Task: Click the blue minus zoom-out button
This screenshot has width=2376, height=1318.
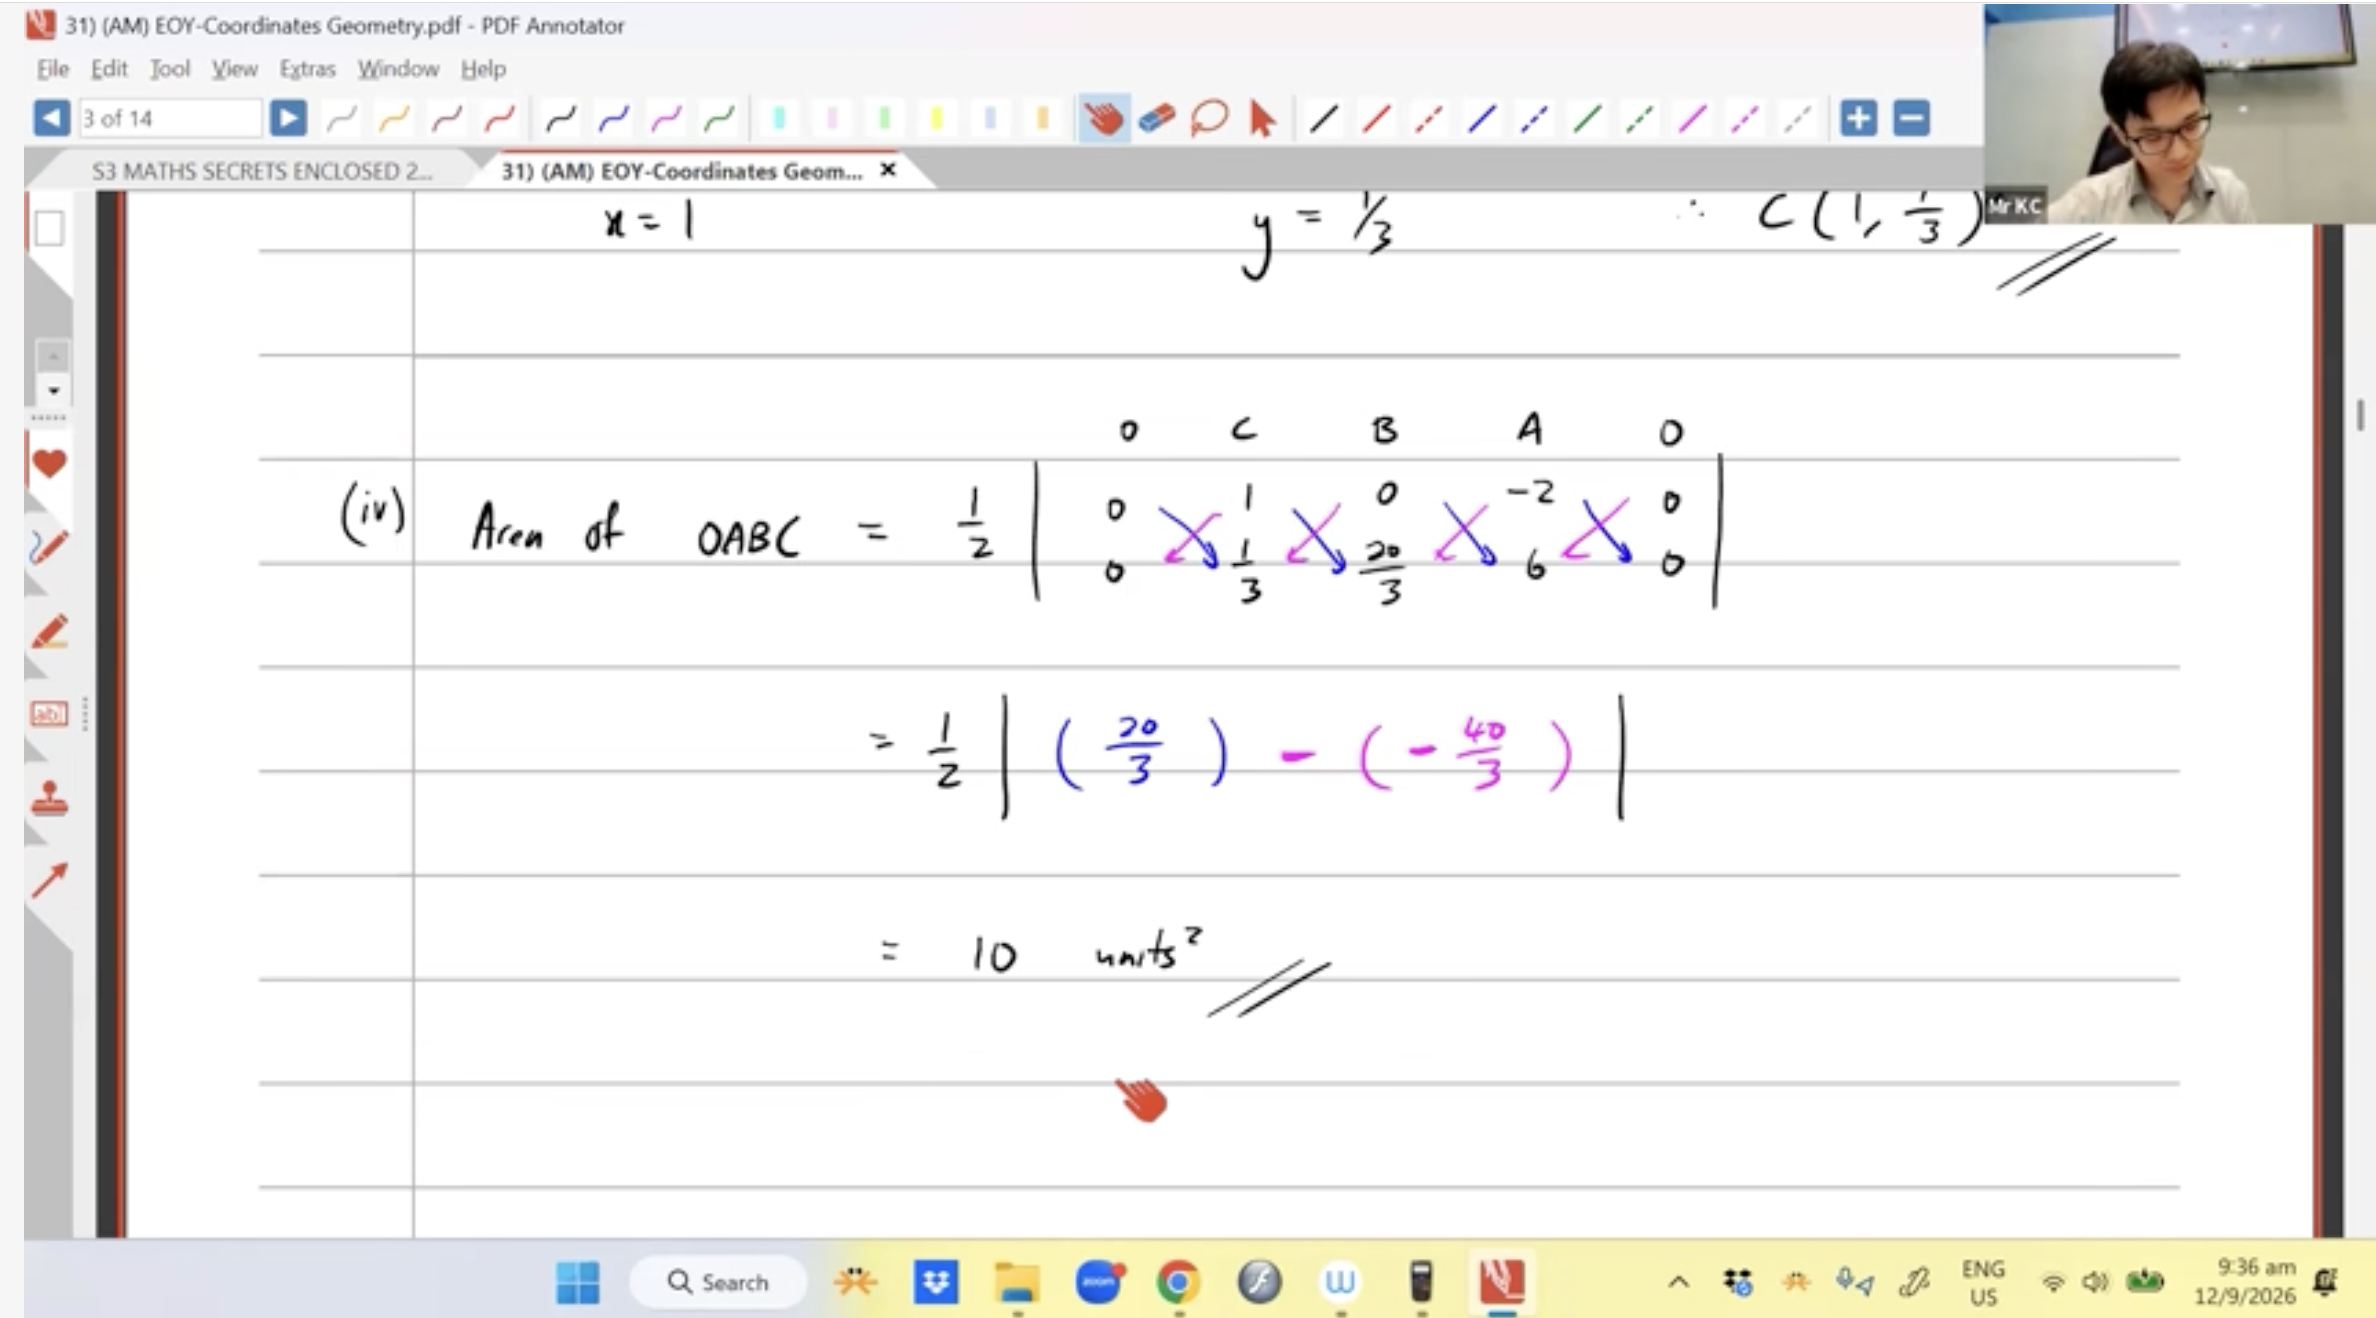Action: (1911, 118)
